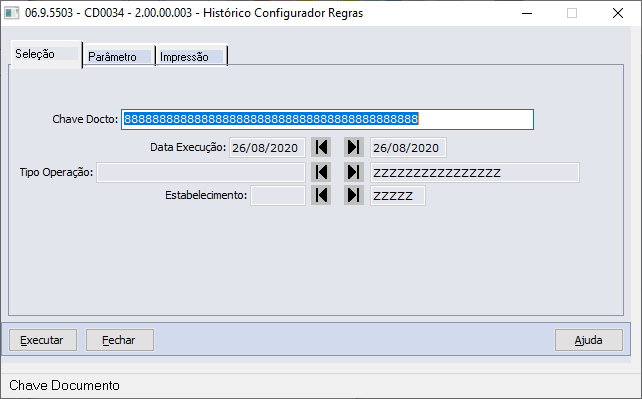
Task: Click the empty Tipo Operação start field
Action: (201, 172)
